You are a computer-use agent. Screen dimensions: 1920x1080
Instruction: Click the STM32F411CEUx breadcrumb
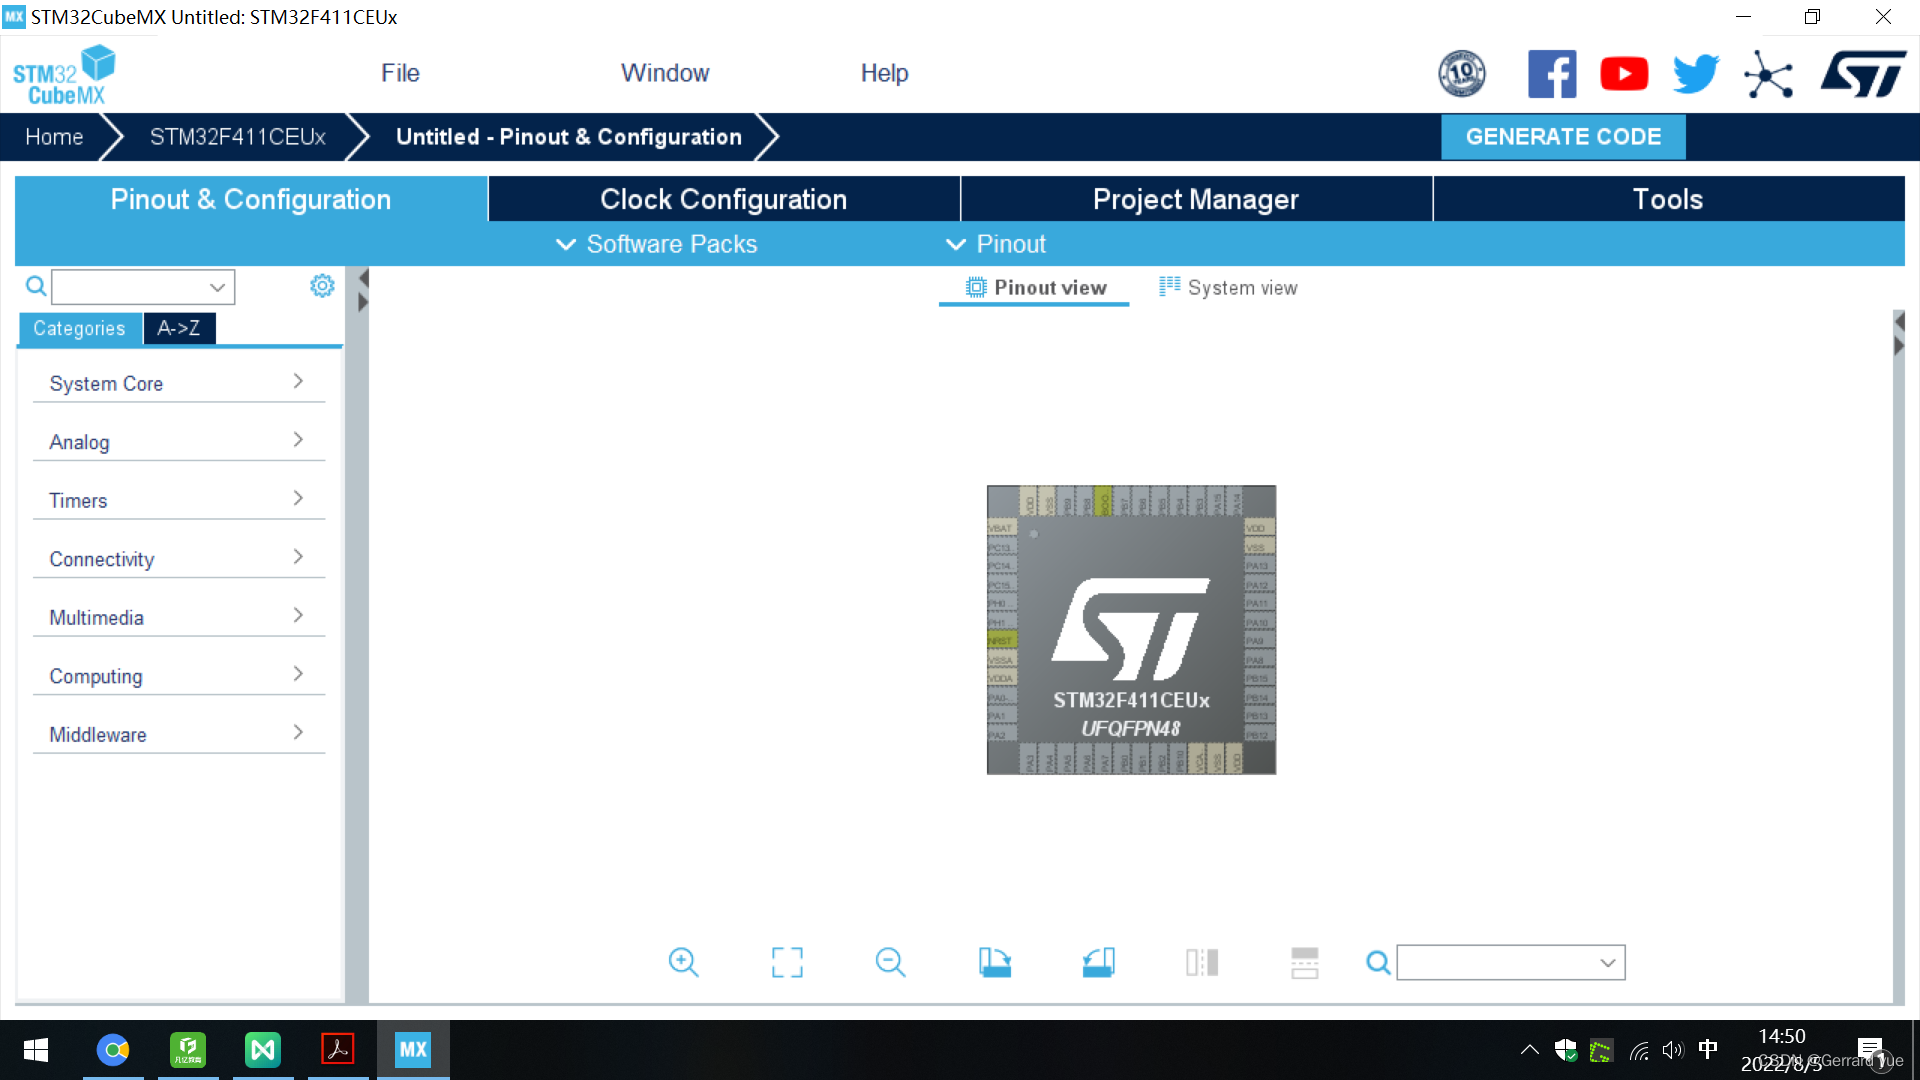[x=238, y=137]
